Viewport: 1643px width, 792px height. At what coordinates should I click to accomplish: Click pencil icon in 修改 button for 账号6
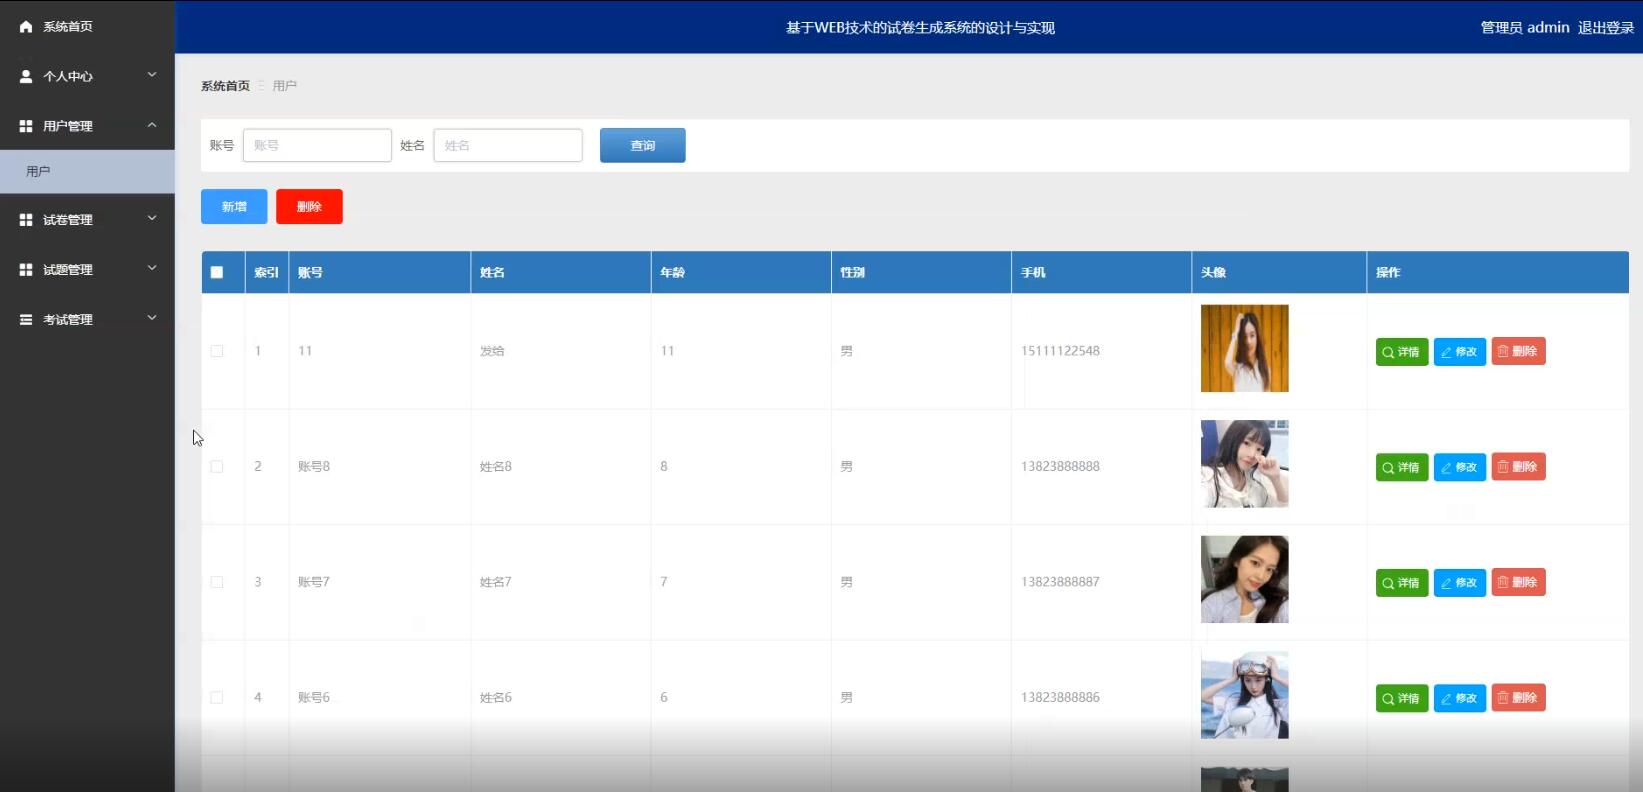1446,699
